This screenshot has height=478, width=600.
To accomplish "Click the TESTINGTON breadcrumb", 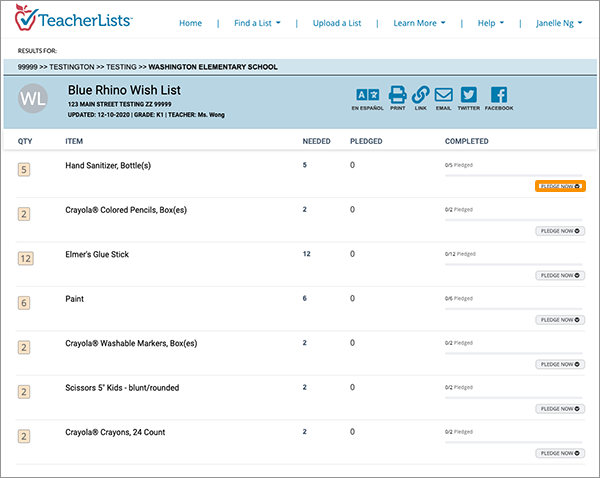I will pos(72,67).
